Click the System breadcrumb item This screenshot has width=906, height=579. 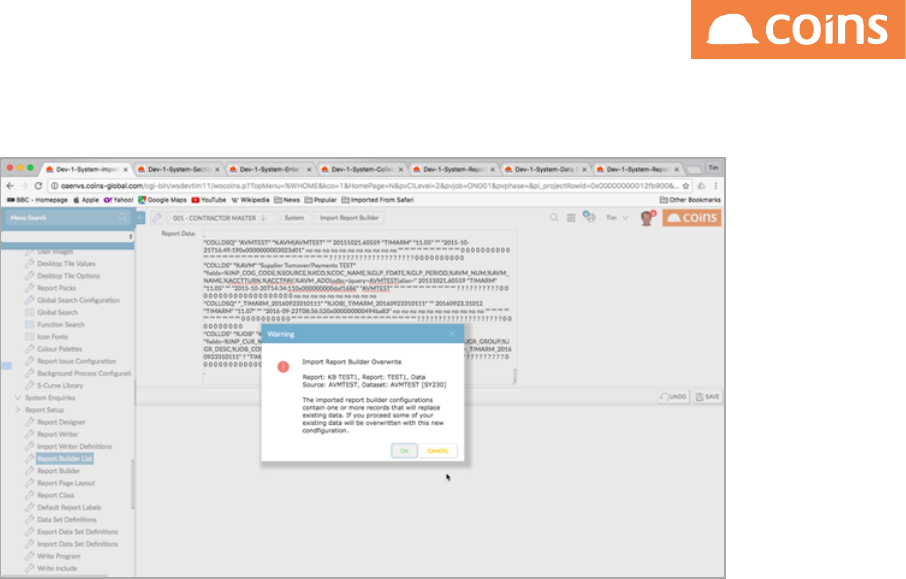point(294,218)
